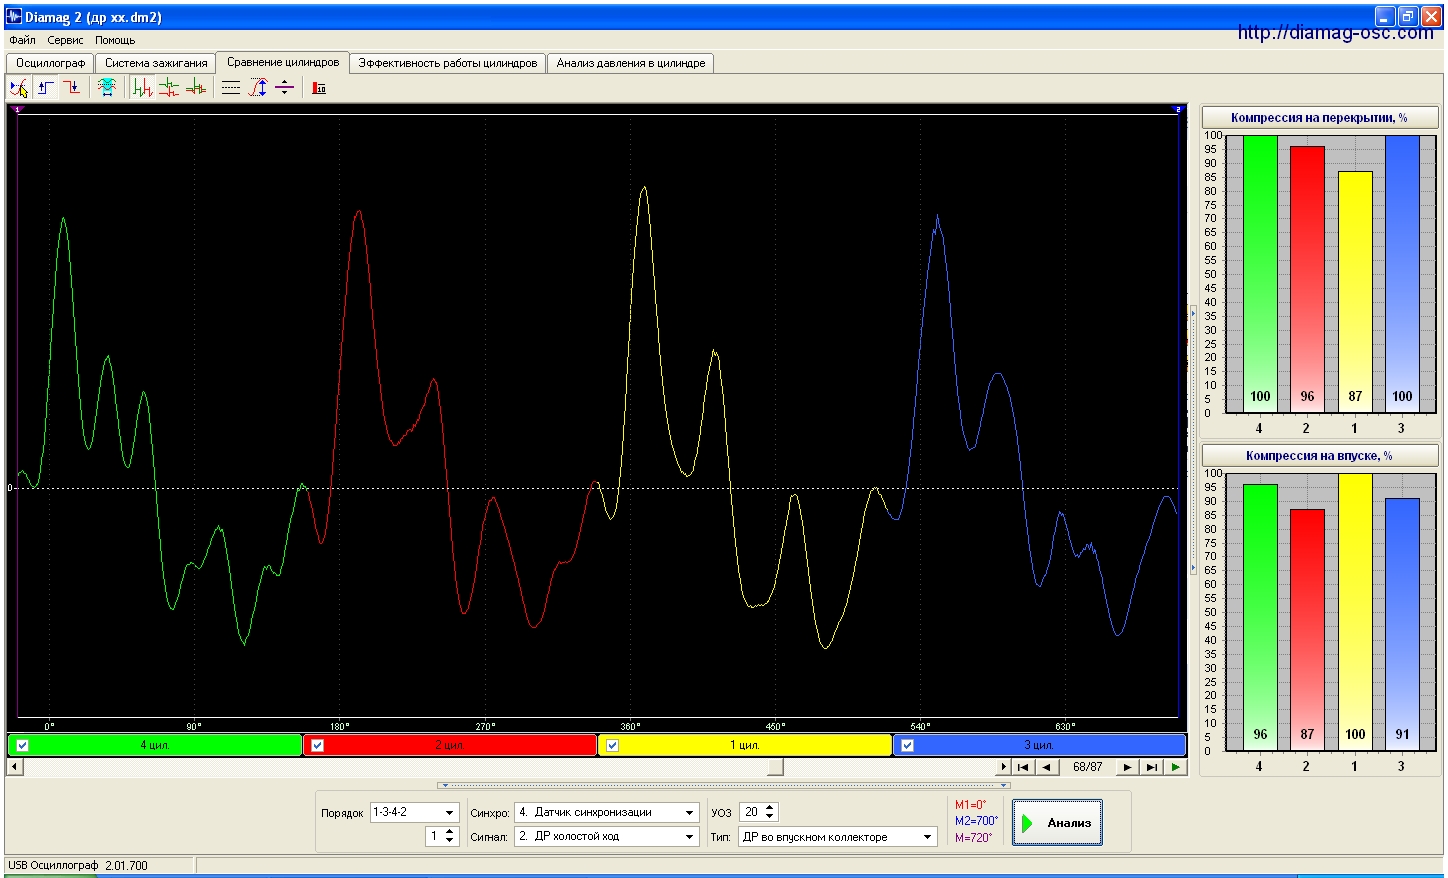Maximize the Diamag 2 window
This screenshot has height=878, width=1448.
point(1407,16)
